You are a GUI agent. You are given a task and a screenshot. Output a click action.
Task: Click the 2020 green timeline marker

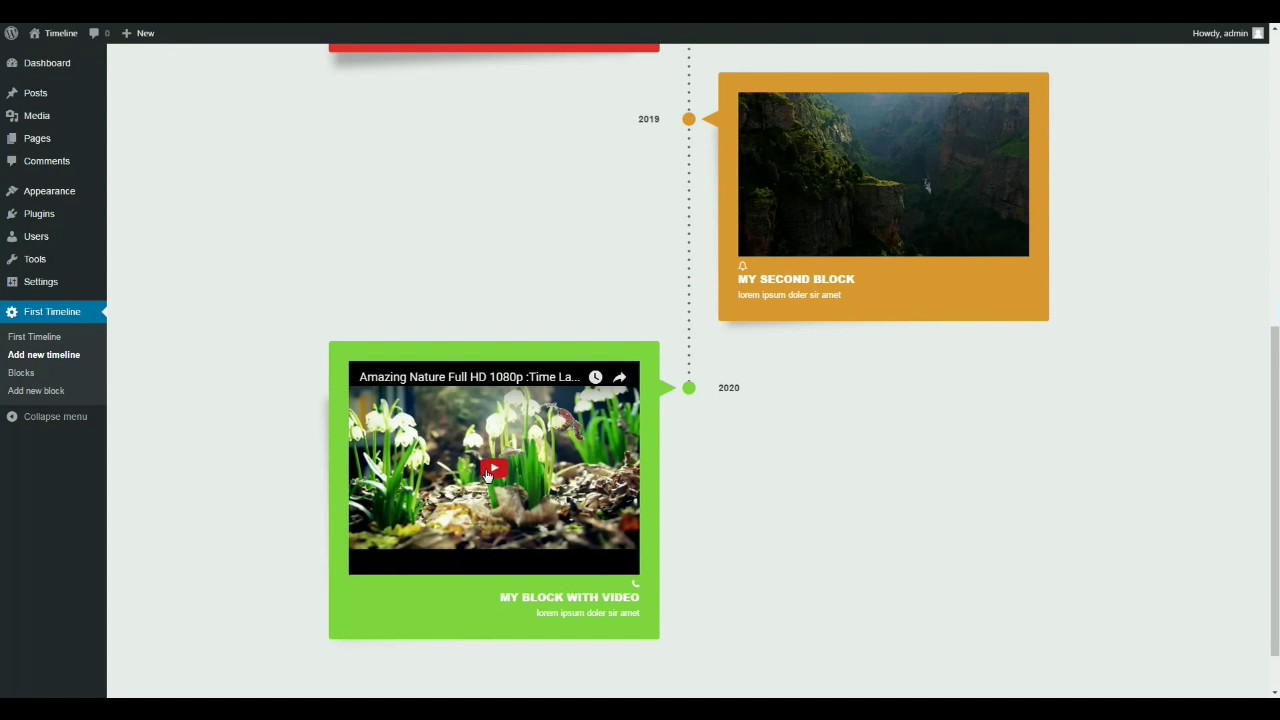pos(689,388)
